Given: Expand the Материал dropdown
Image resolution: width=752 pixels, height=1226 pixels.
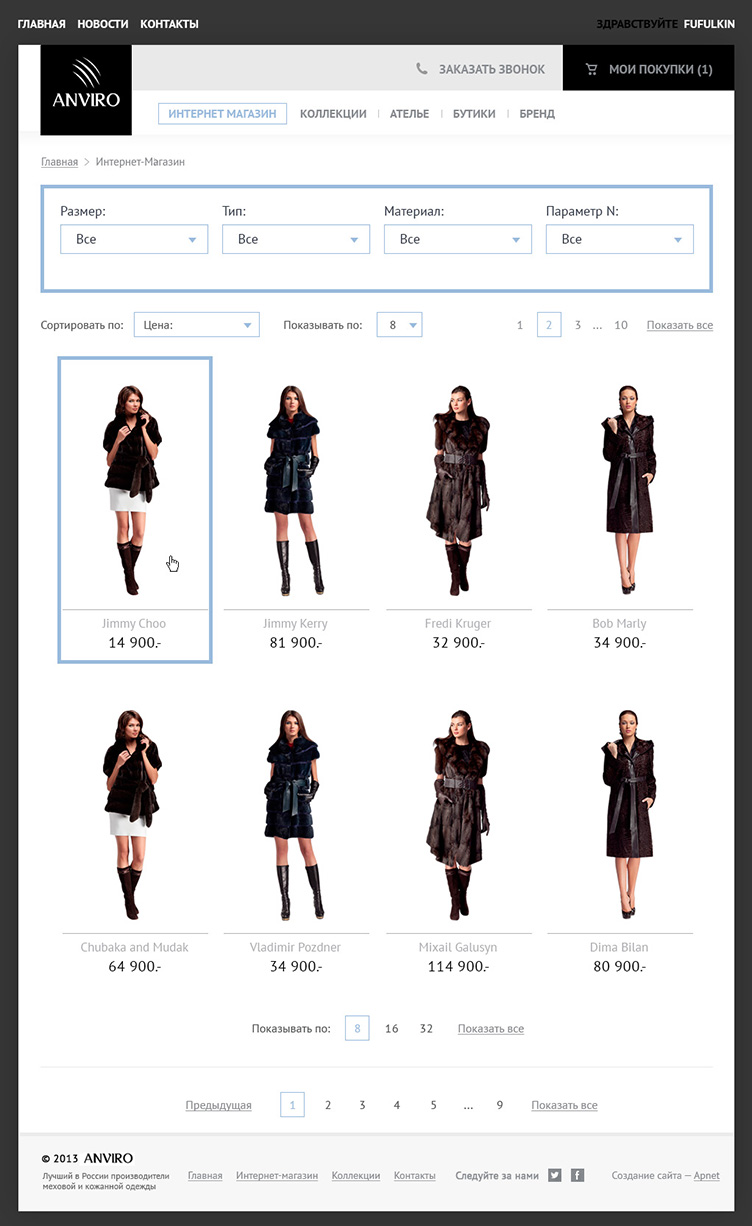Looking at the screenshot, I should 458,239.
